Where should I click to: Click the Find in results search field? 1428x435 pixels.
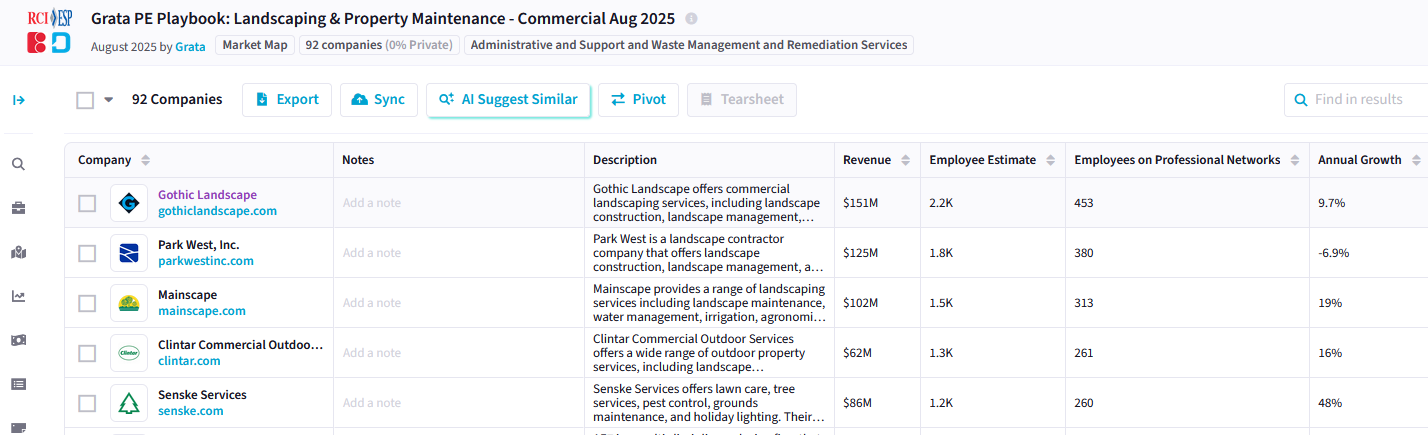coord(1356,100)
